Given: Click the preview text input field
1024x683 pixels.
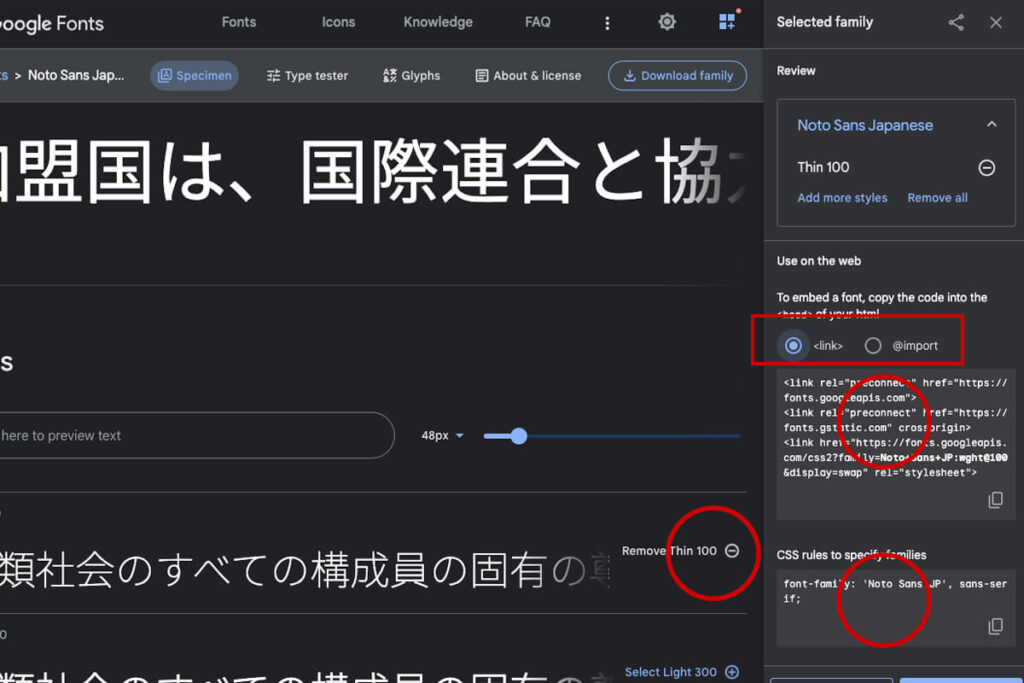Looking at the screenshot, I should tap(195, 436).
